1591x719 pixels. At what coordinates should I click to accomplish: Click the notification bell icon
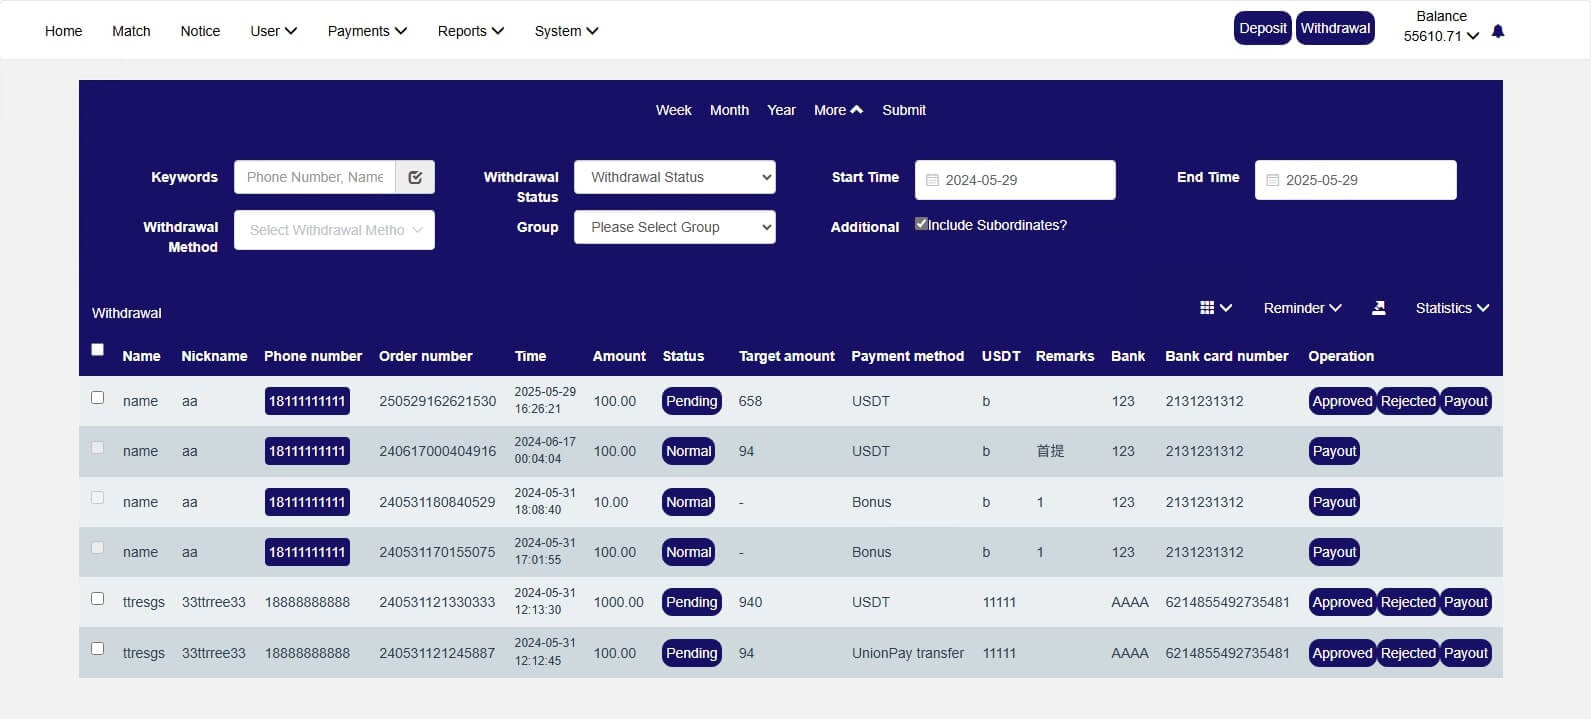pyautogui.click(x=1497, y=32)
